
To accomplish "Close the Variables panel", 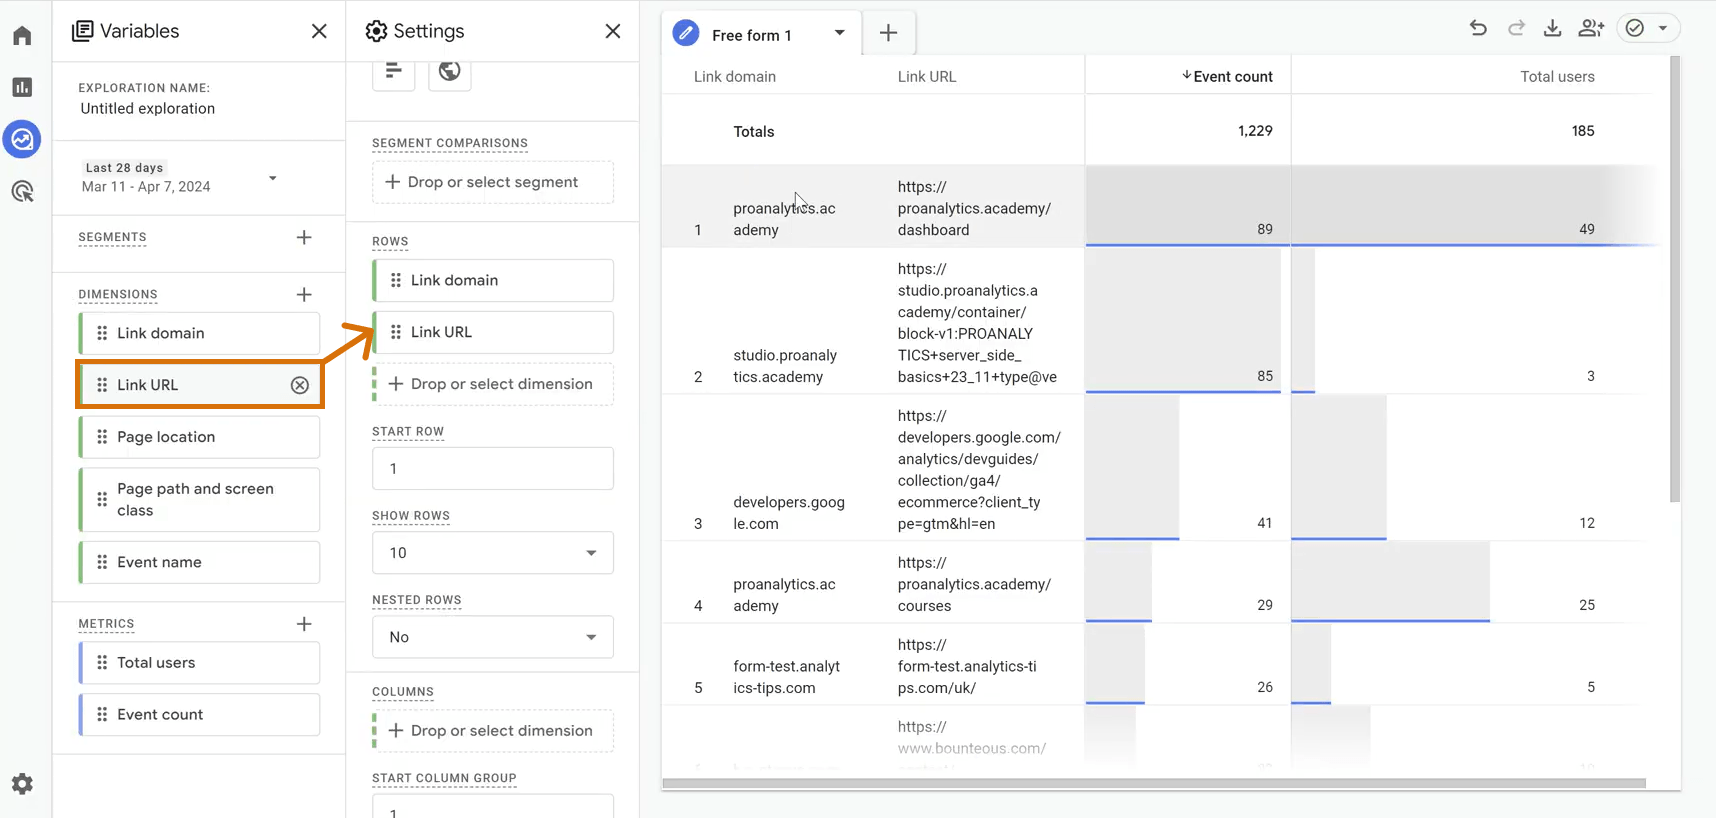I will point(319,31).
